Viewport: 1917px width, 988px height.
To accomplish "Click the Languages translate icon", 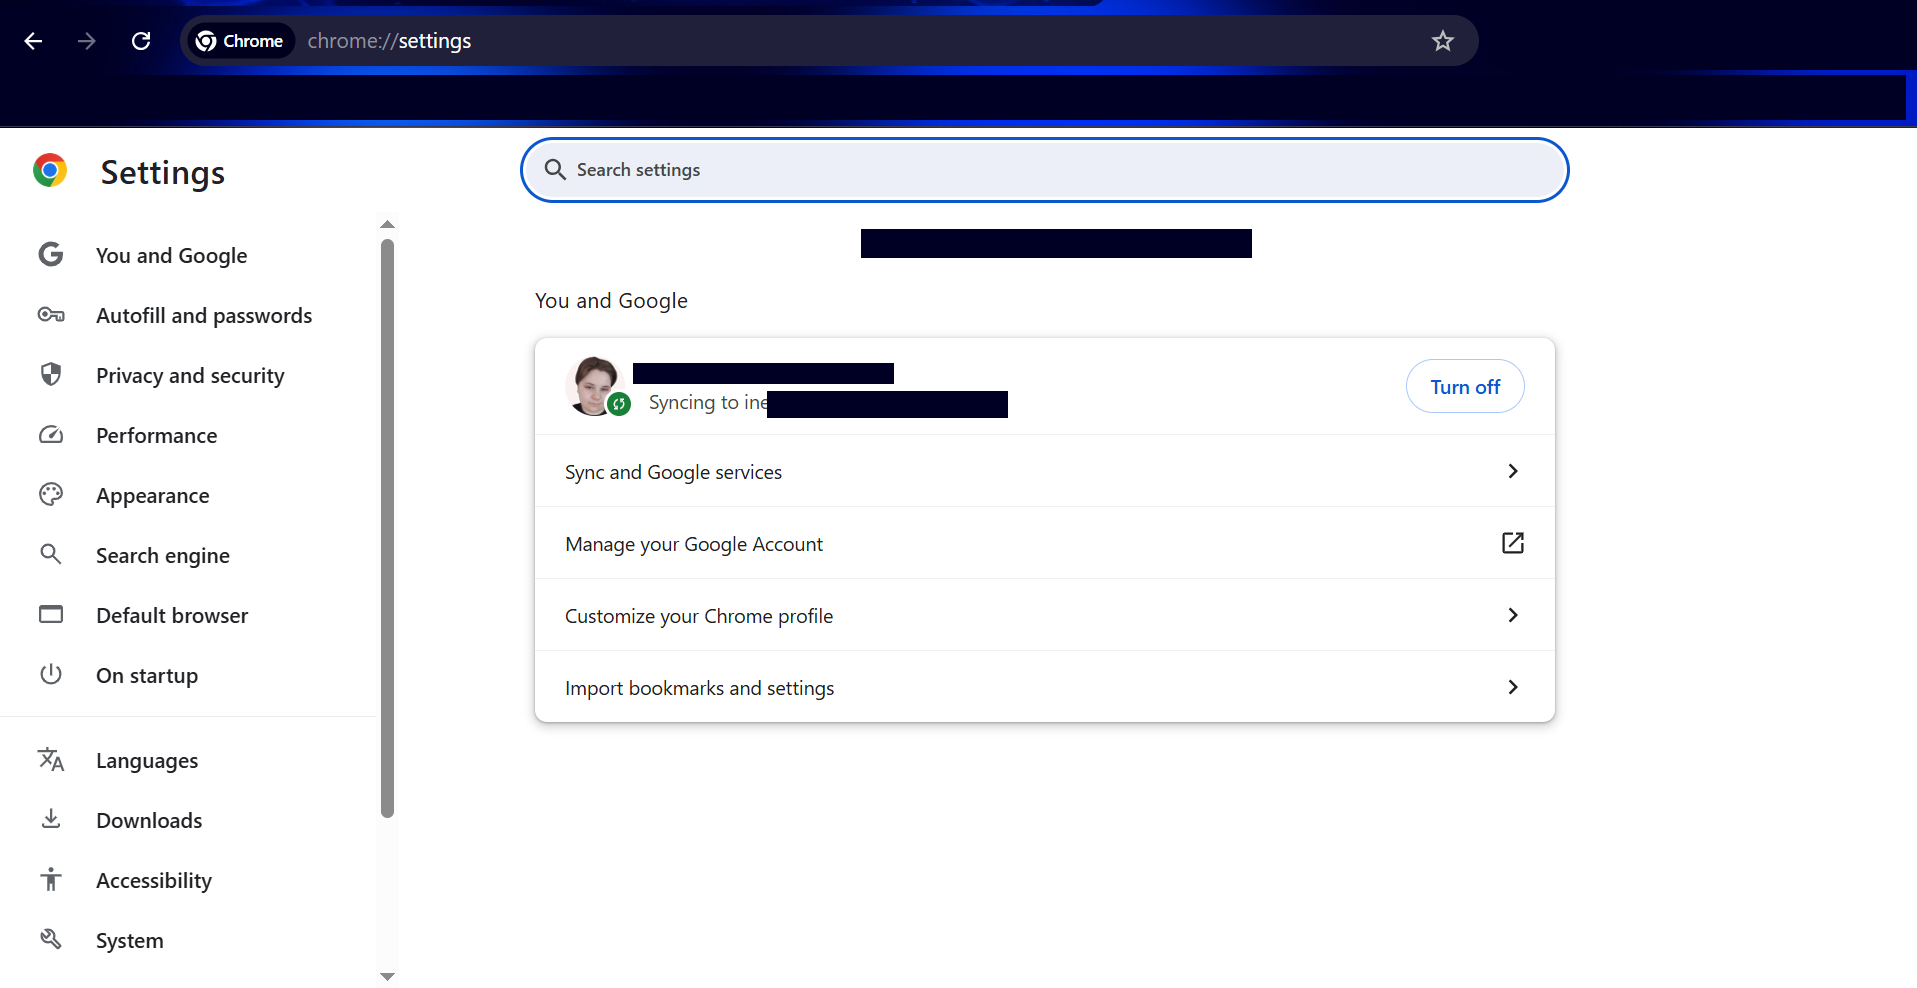I will pos(51,760).
